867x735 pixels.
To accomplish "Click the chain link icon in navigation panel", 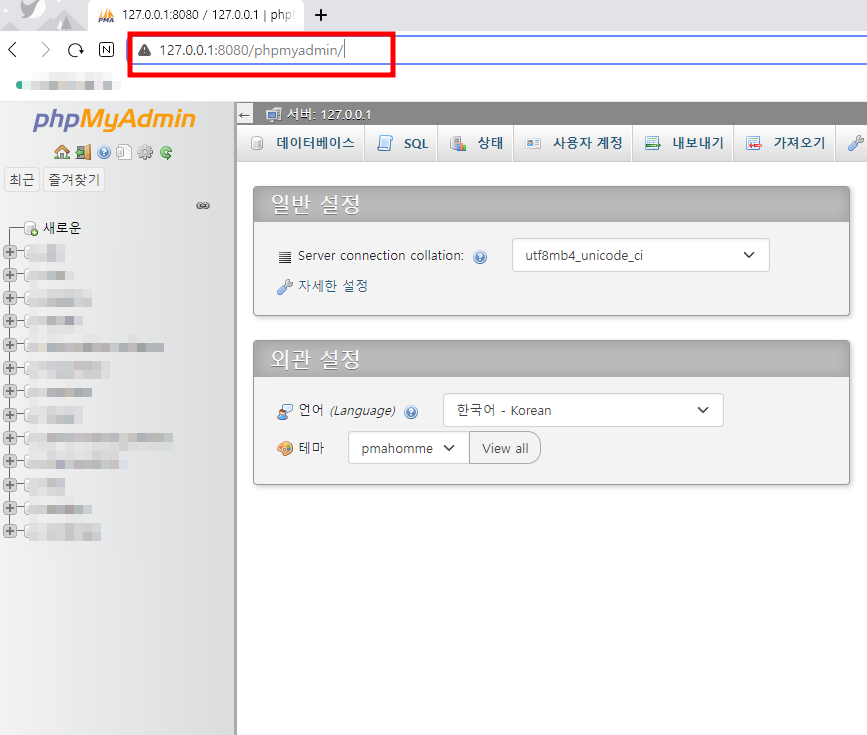I will [x=203, y=206].
